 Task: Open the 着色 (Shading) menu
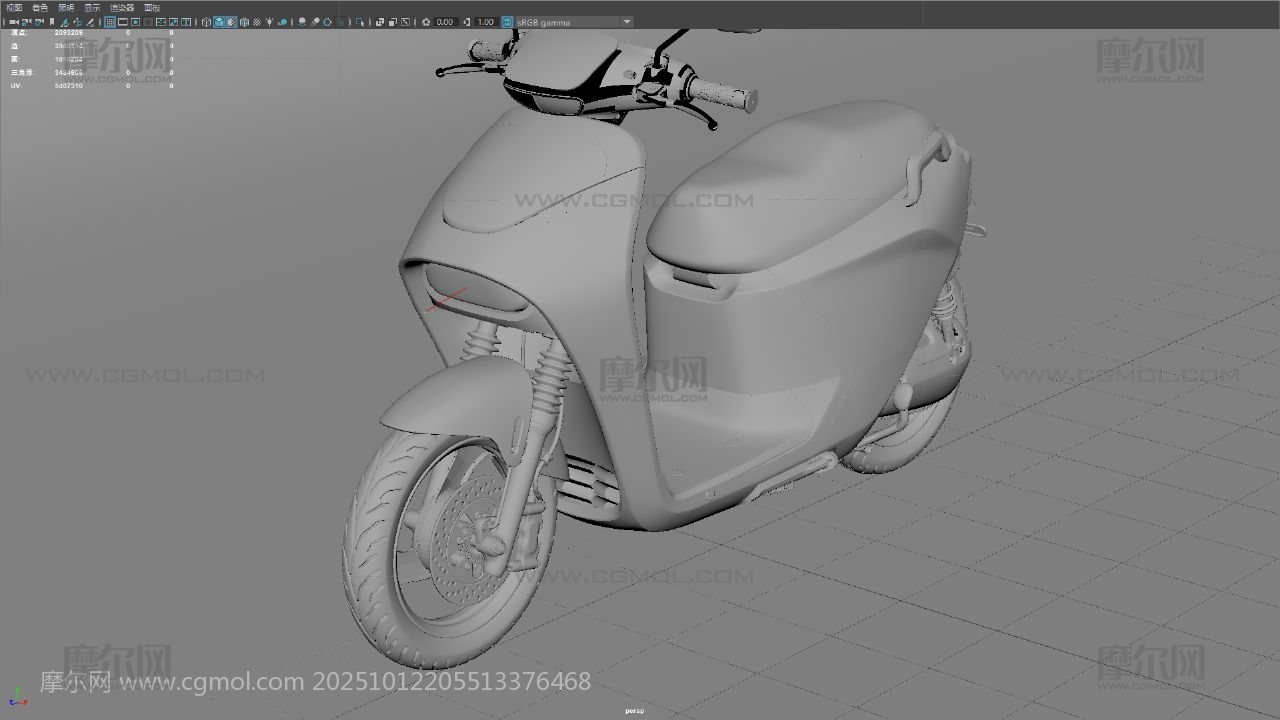pos(40,7)
